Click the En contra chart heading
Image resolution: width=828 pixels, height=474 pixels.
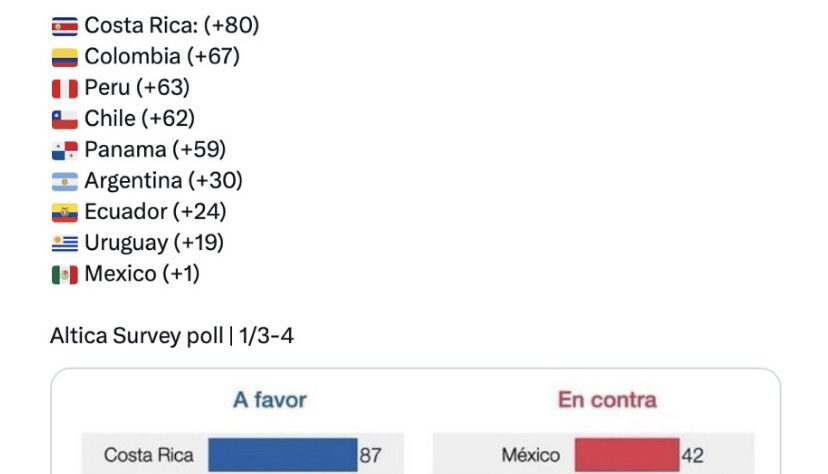[607, 400]
